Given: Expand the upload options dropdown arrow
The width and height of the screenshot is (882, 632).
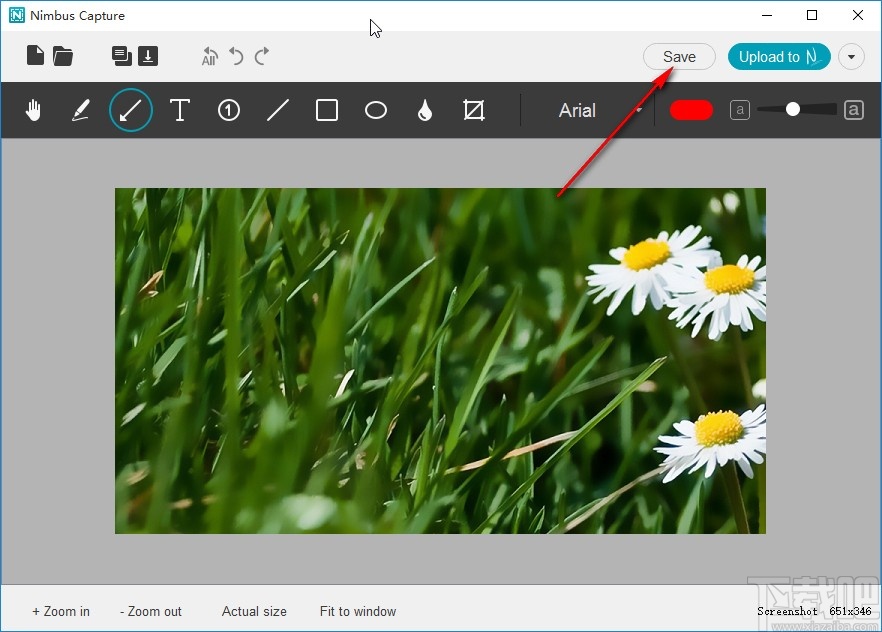Looking at the screenshot, I should coord(851,57).
